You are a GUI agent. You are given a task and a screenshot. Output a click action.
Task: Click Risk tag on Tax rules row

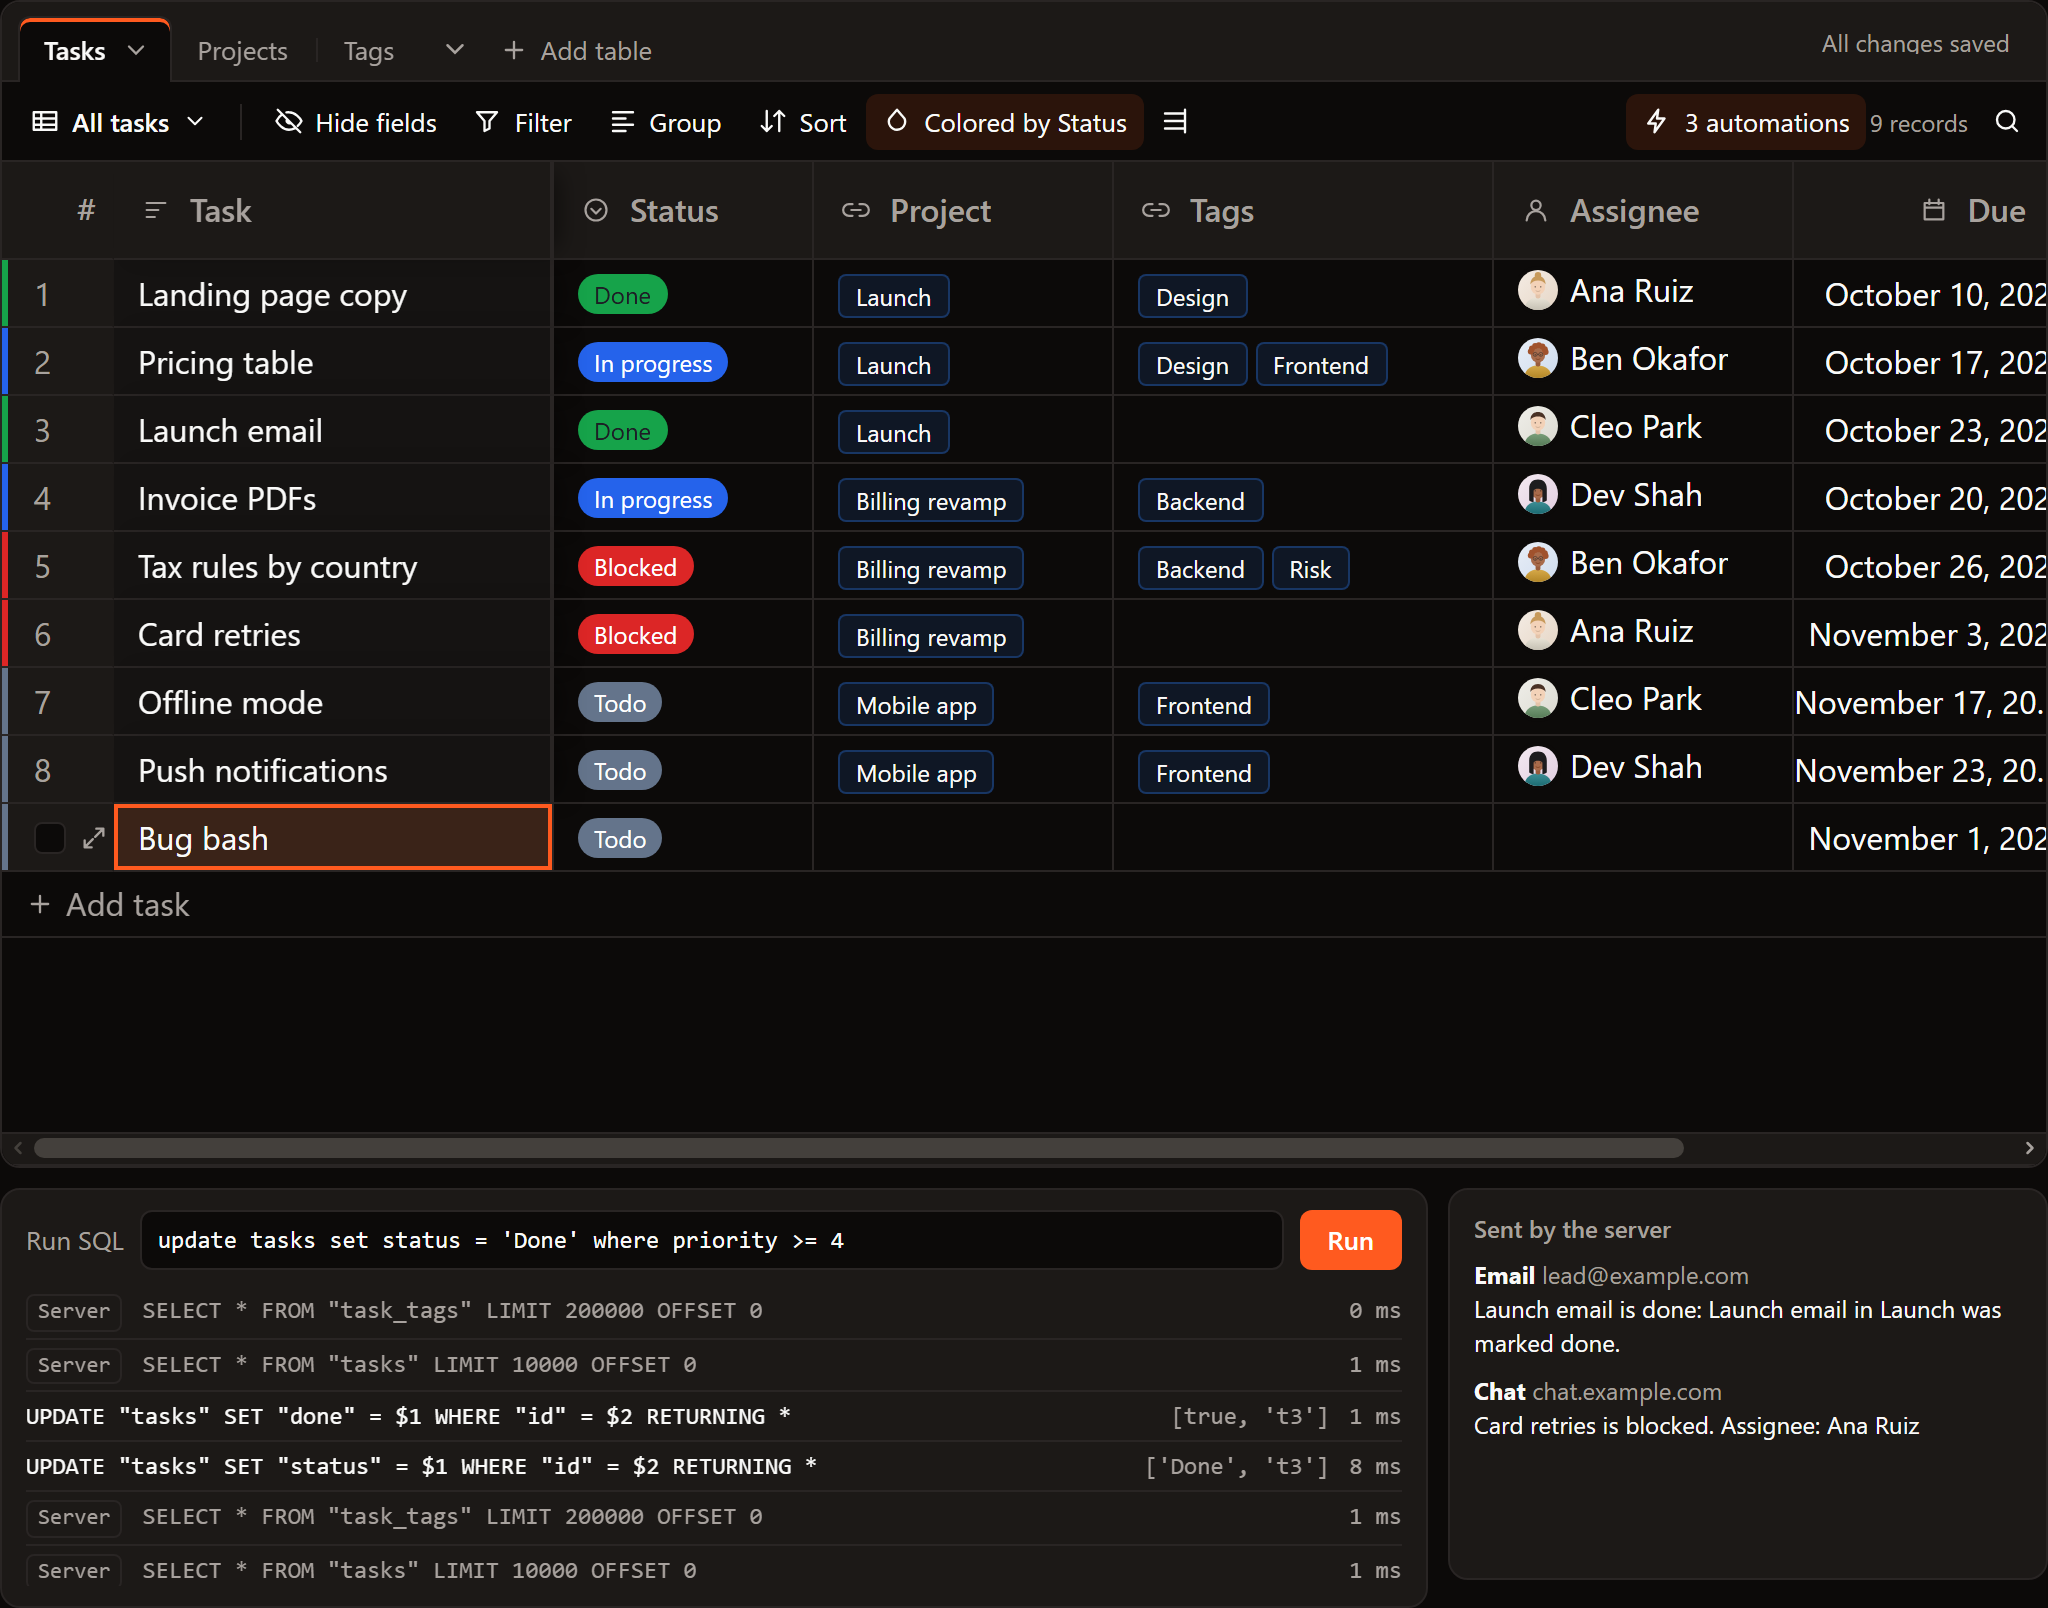tap(1310, 568)
